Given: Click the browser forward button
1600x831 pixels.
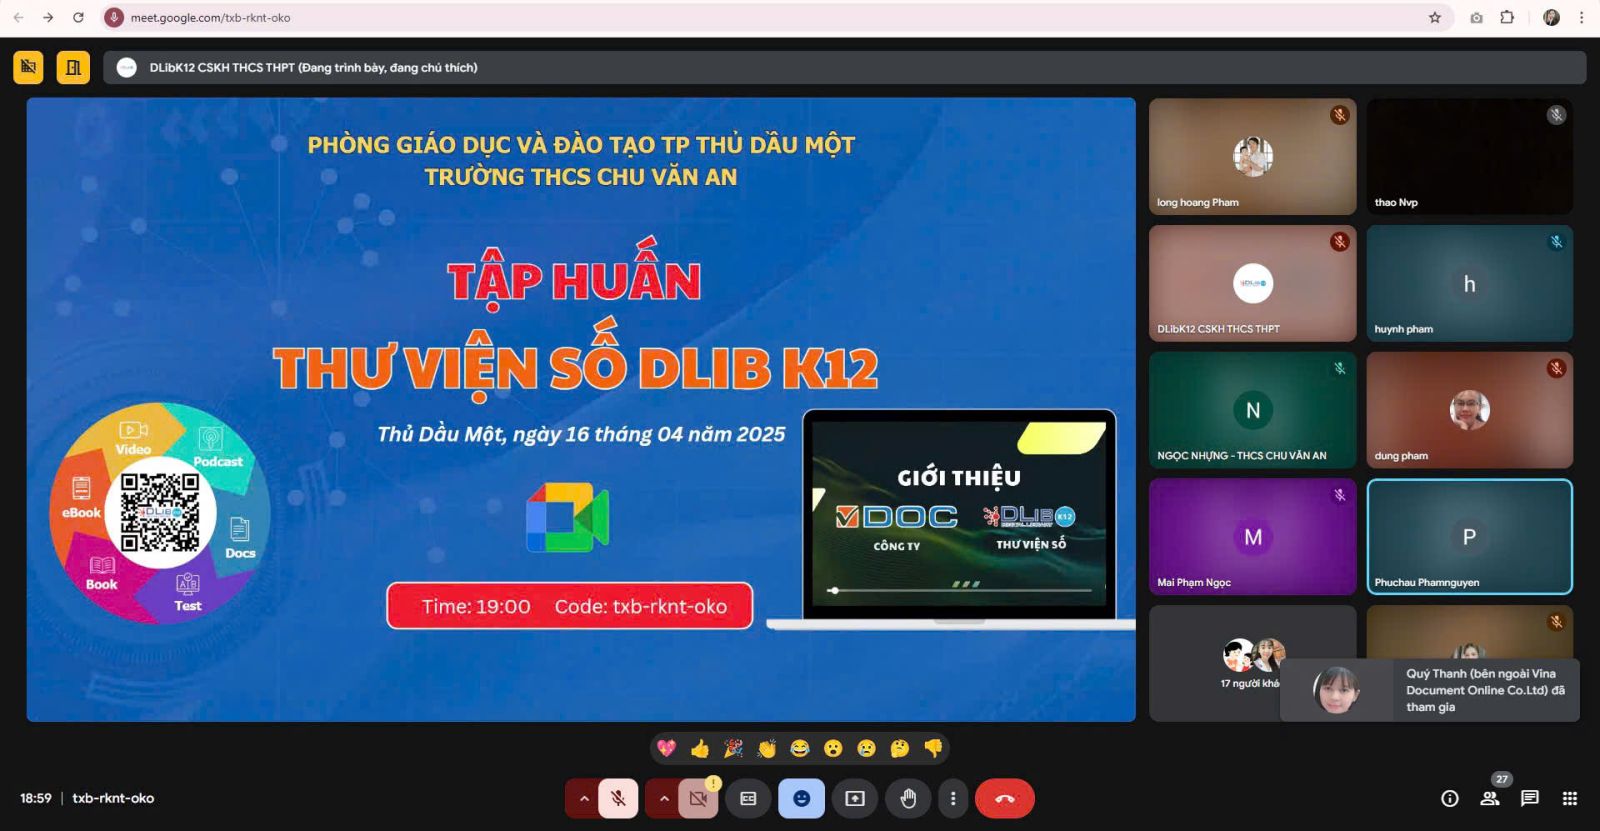Looking at the screenshot, I should tap(48, 17).
